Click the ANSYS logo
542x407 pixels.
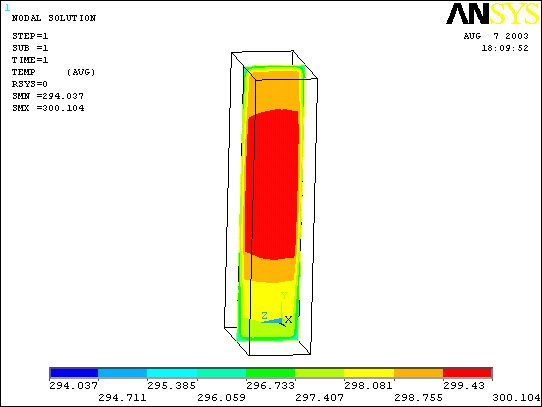click(x=493, y=13)
